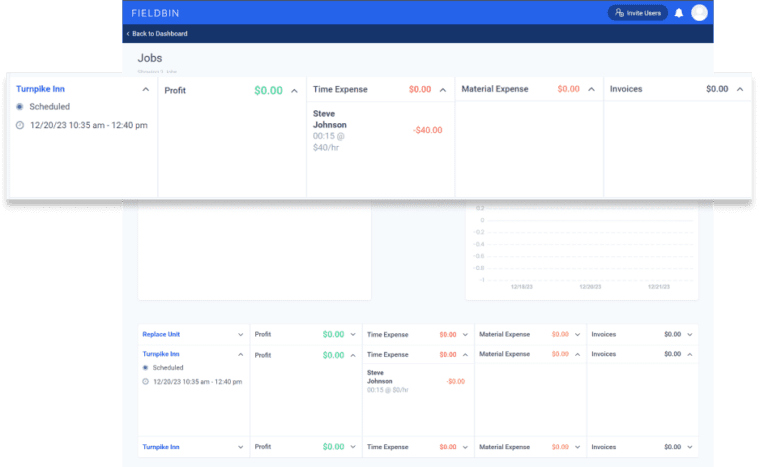Viewport: 768px width, 467px height.
Task: Expand the Replace Unit job row chevron
Action: point(240,334)
